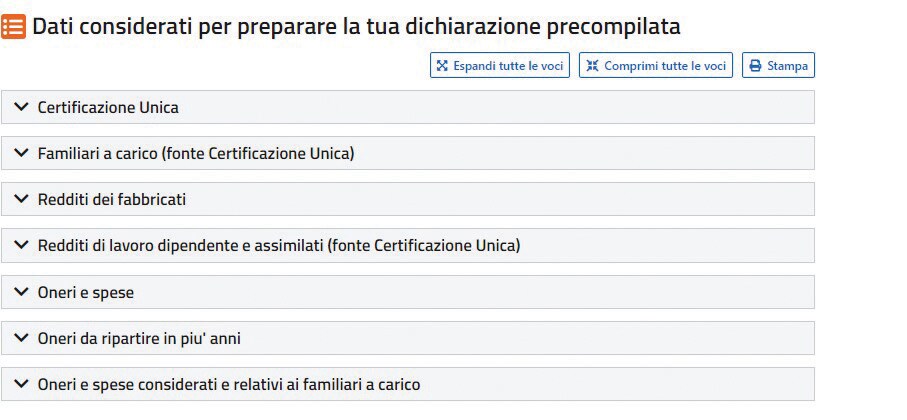Click Espandi tutte le voci button
Screen dimensions: 907x420
tap(500, 65)
